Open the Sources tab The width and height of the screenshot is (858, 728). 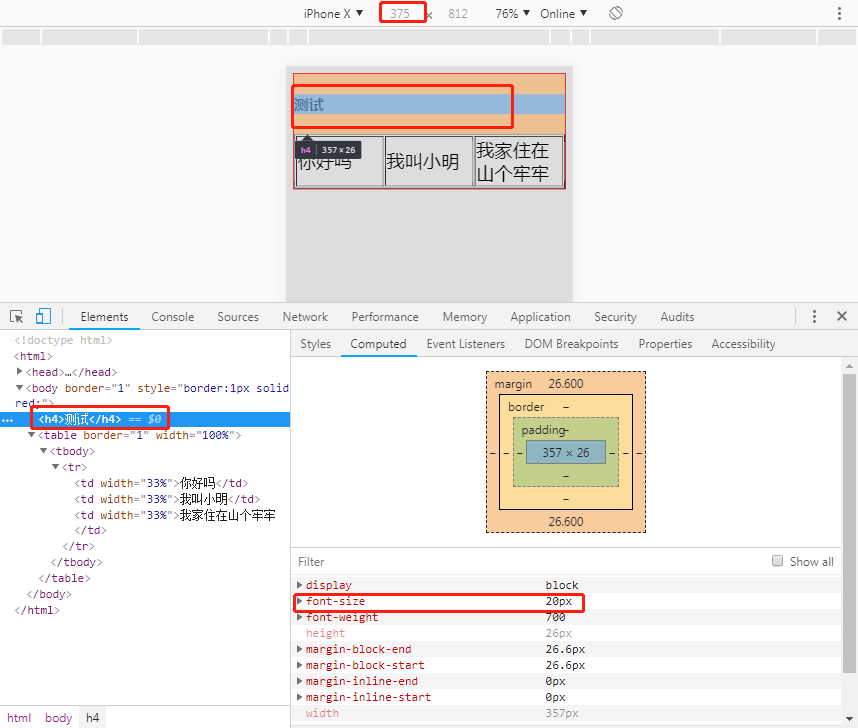pyautogui.click(x=237, y=317)
